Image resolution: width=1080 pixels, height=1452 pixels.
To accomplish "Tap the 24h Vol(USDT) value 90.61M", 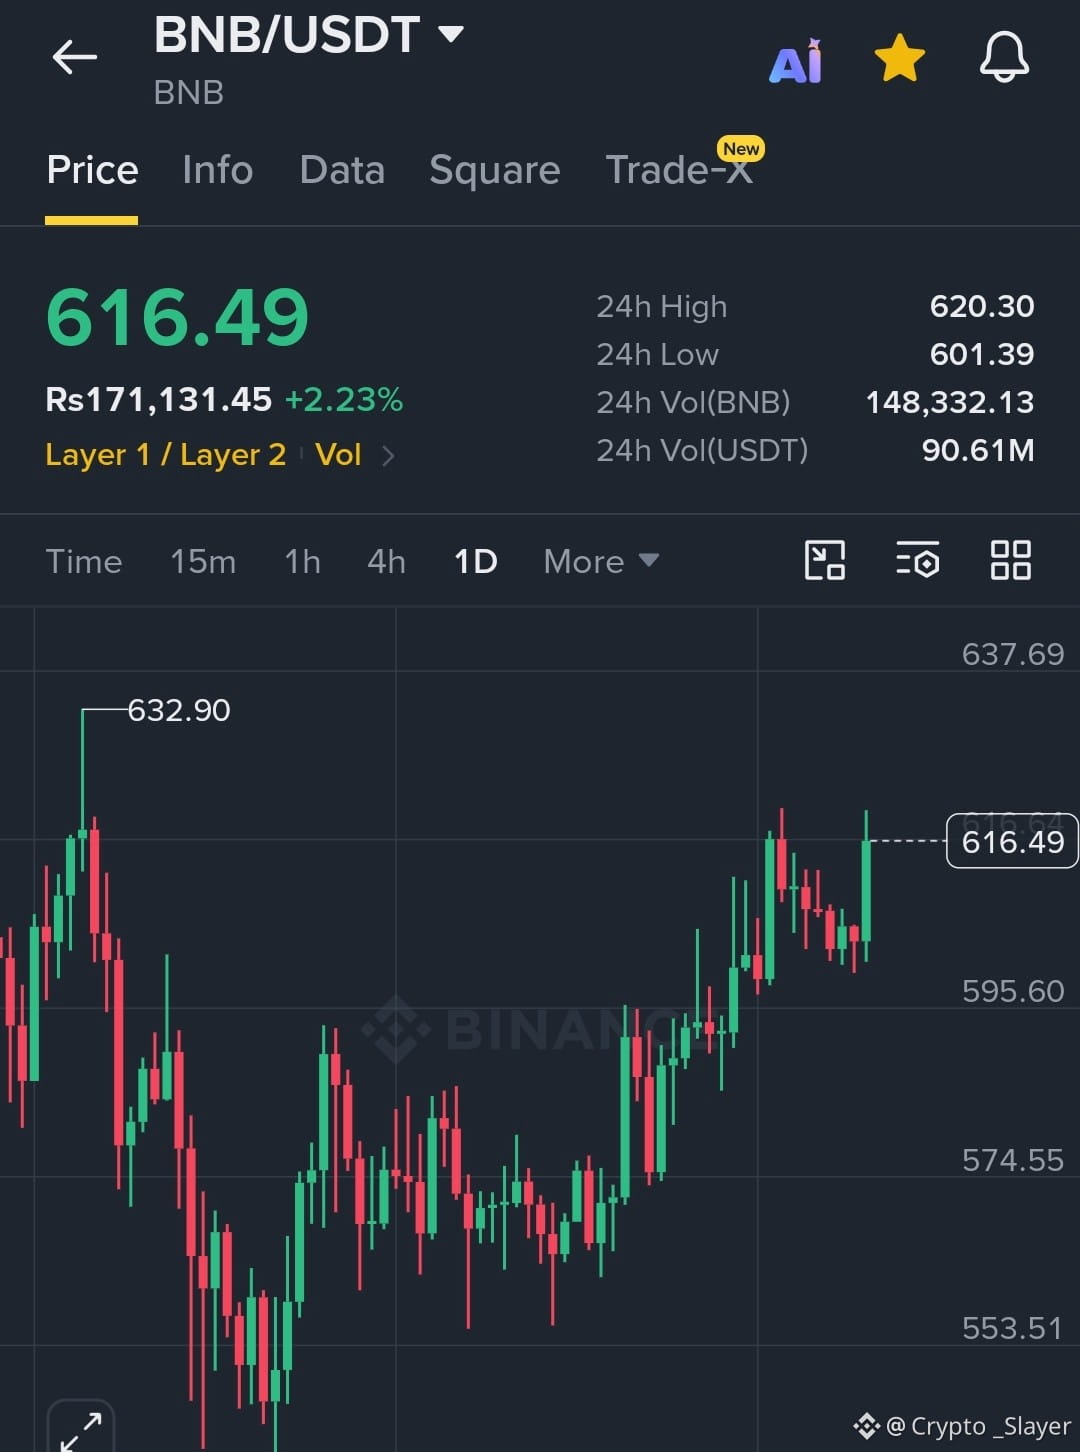I will coord(978,450).
